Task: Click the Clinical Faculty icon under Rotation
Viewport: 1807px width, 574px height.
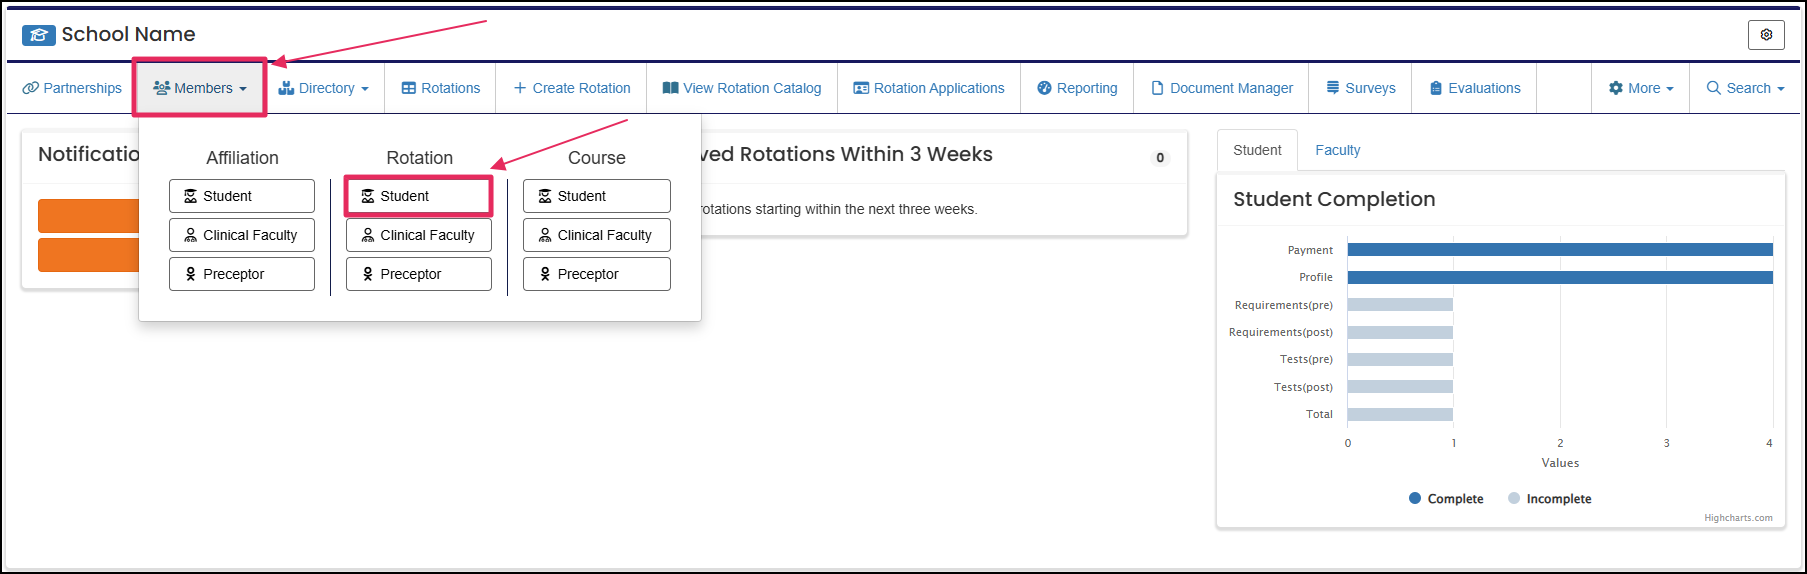Action: coord(368,235)
